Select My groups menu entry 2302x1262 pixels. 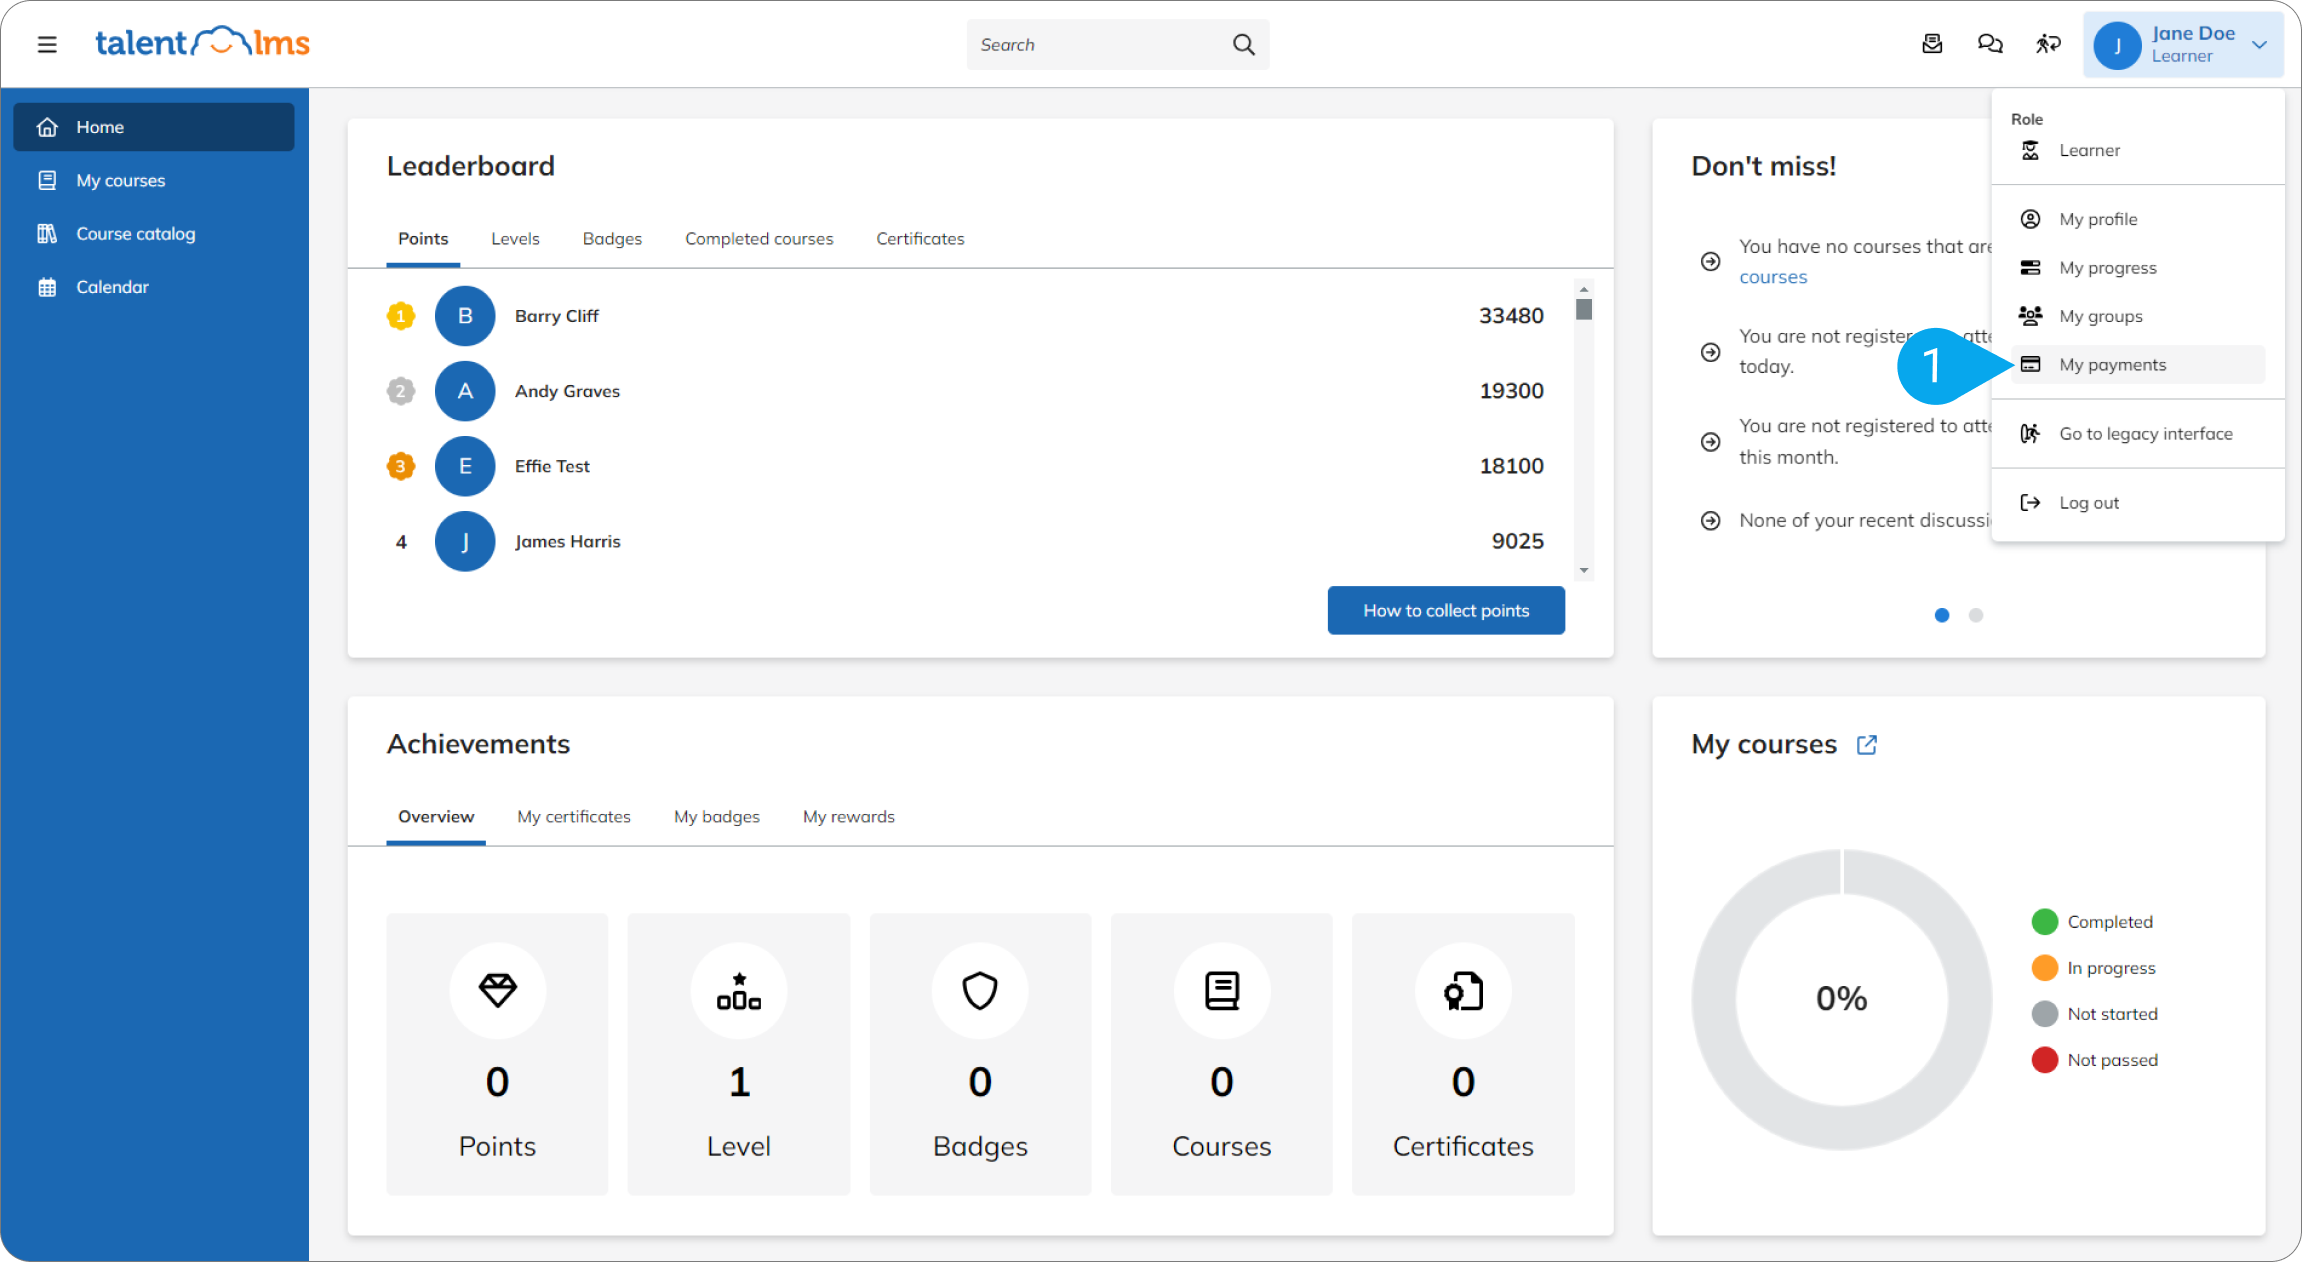[2138, 316]
